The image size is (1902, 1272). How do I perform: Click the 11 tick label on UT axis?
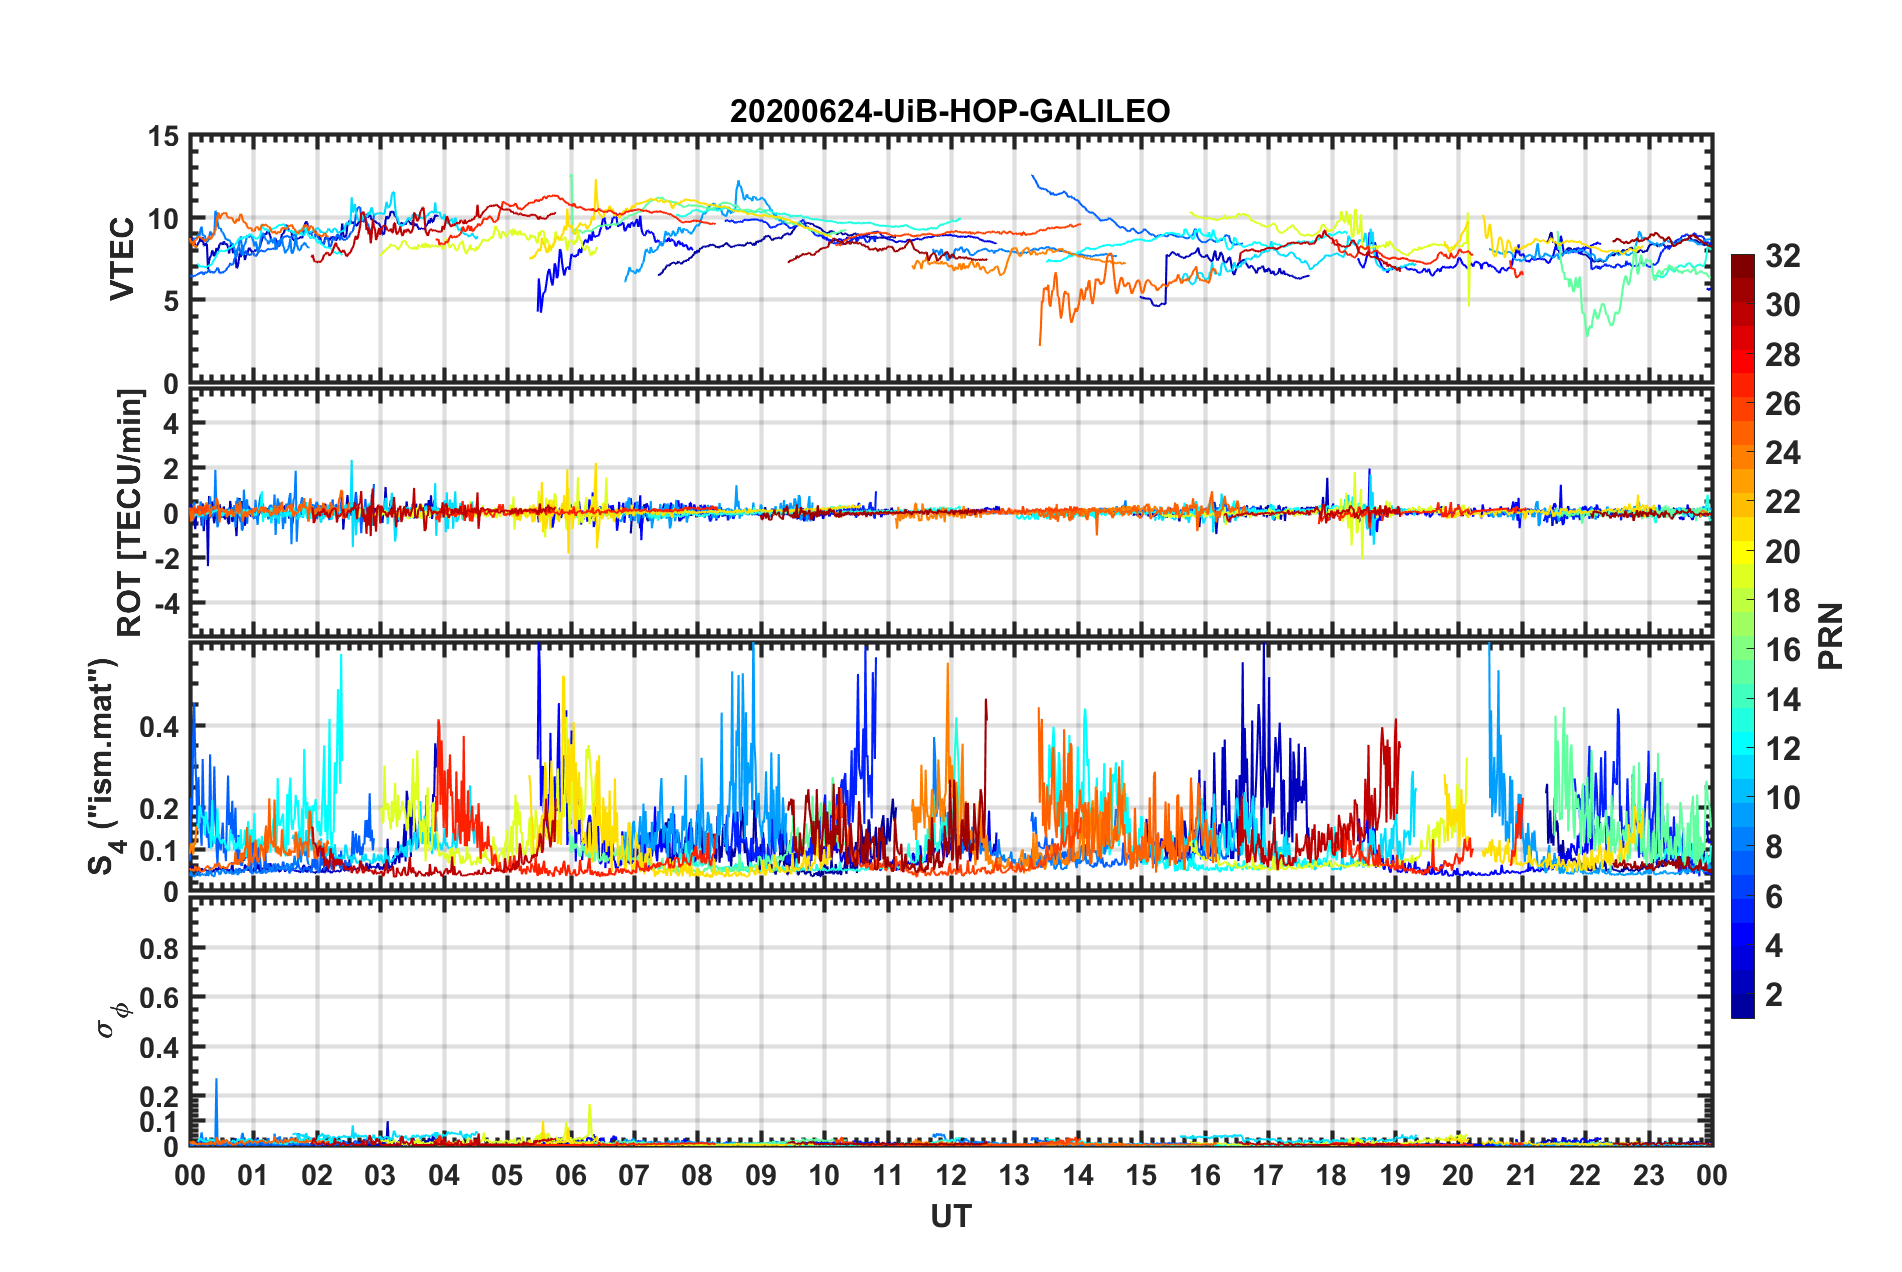(888, 1175)
